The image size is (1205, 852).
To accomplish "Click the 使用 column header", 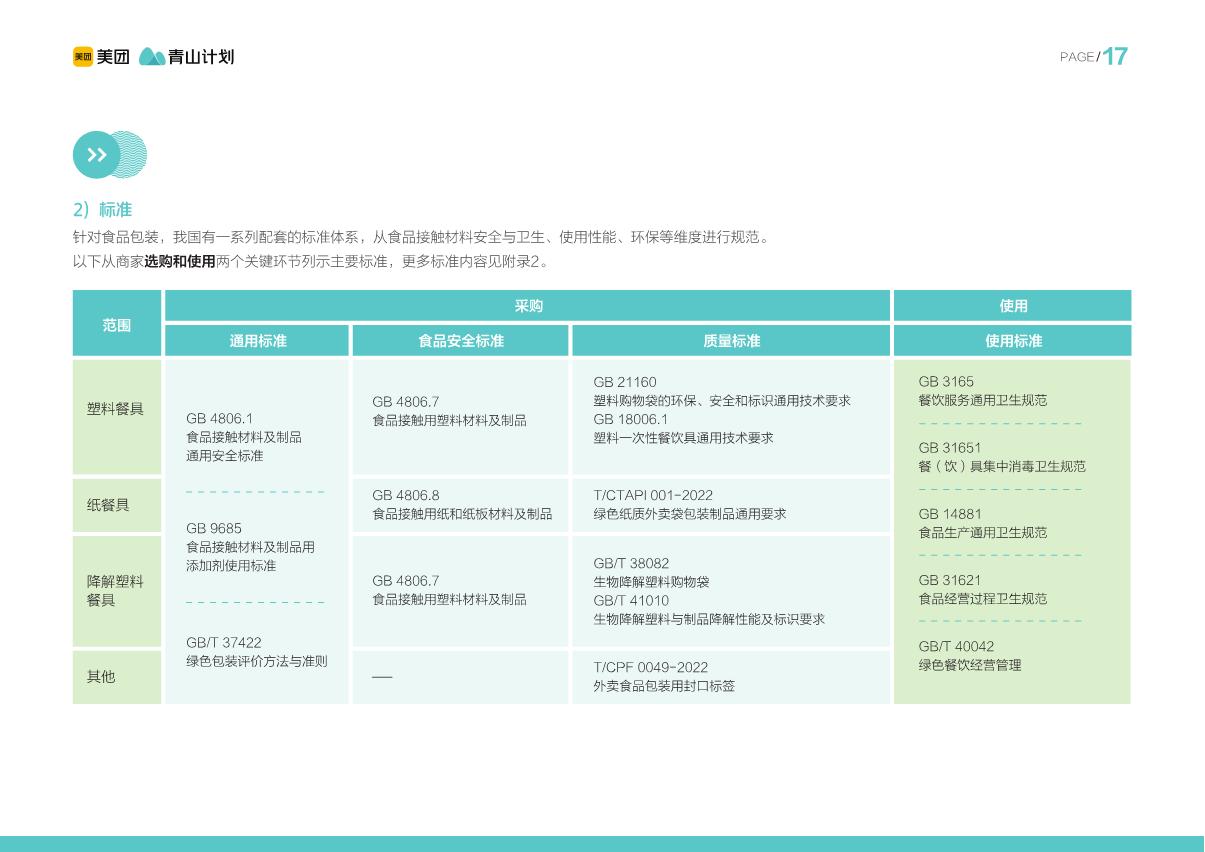I will tap(1012, 306).
